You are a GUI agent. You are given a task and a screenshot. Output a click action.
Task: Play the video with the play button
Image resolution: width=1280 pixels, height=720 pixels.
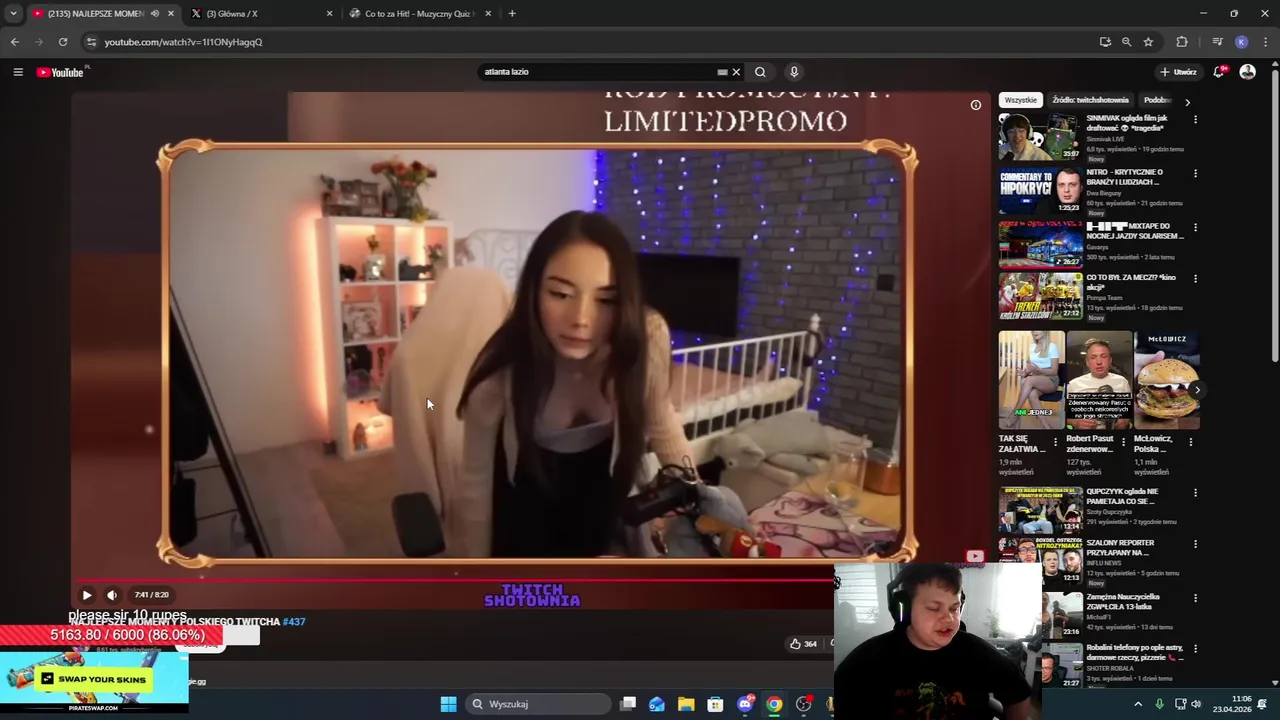point(87,595)
